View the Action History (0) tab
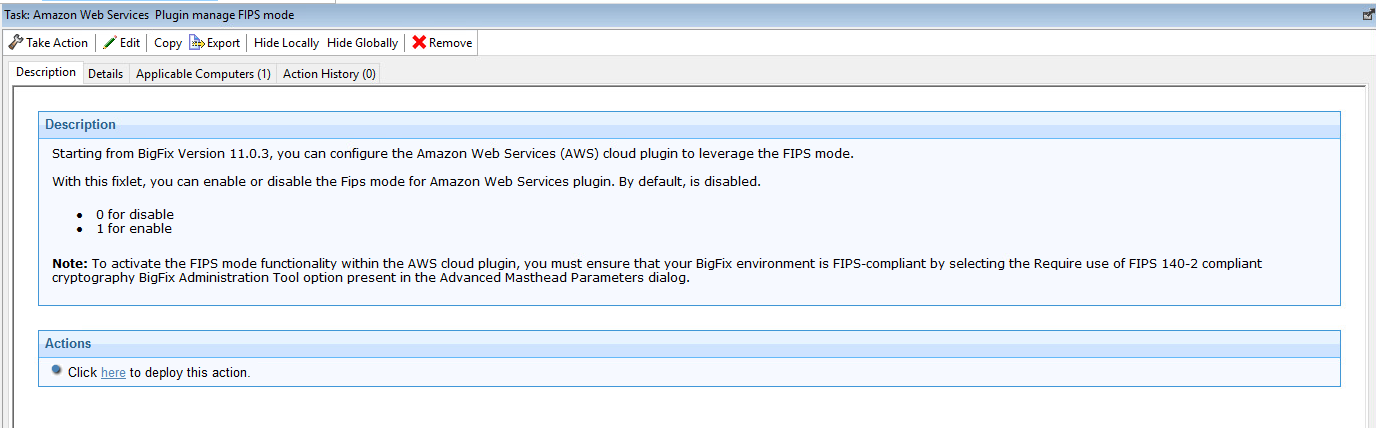 pos(329,74)
